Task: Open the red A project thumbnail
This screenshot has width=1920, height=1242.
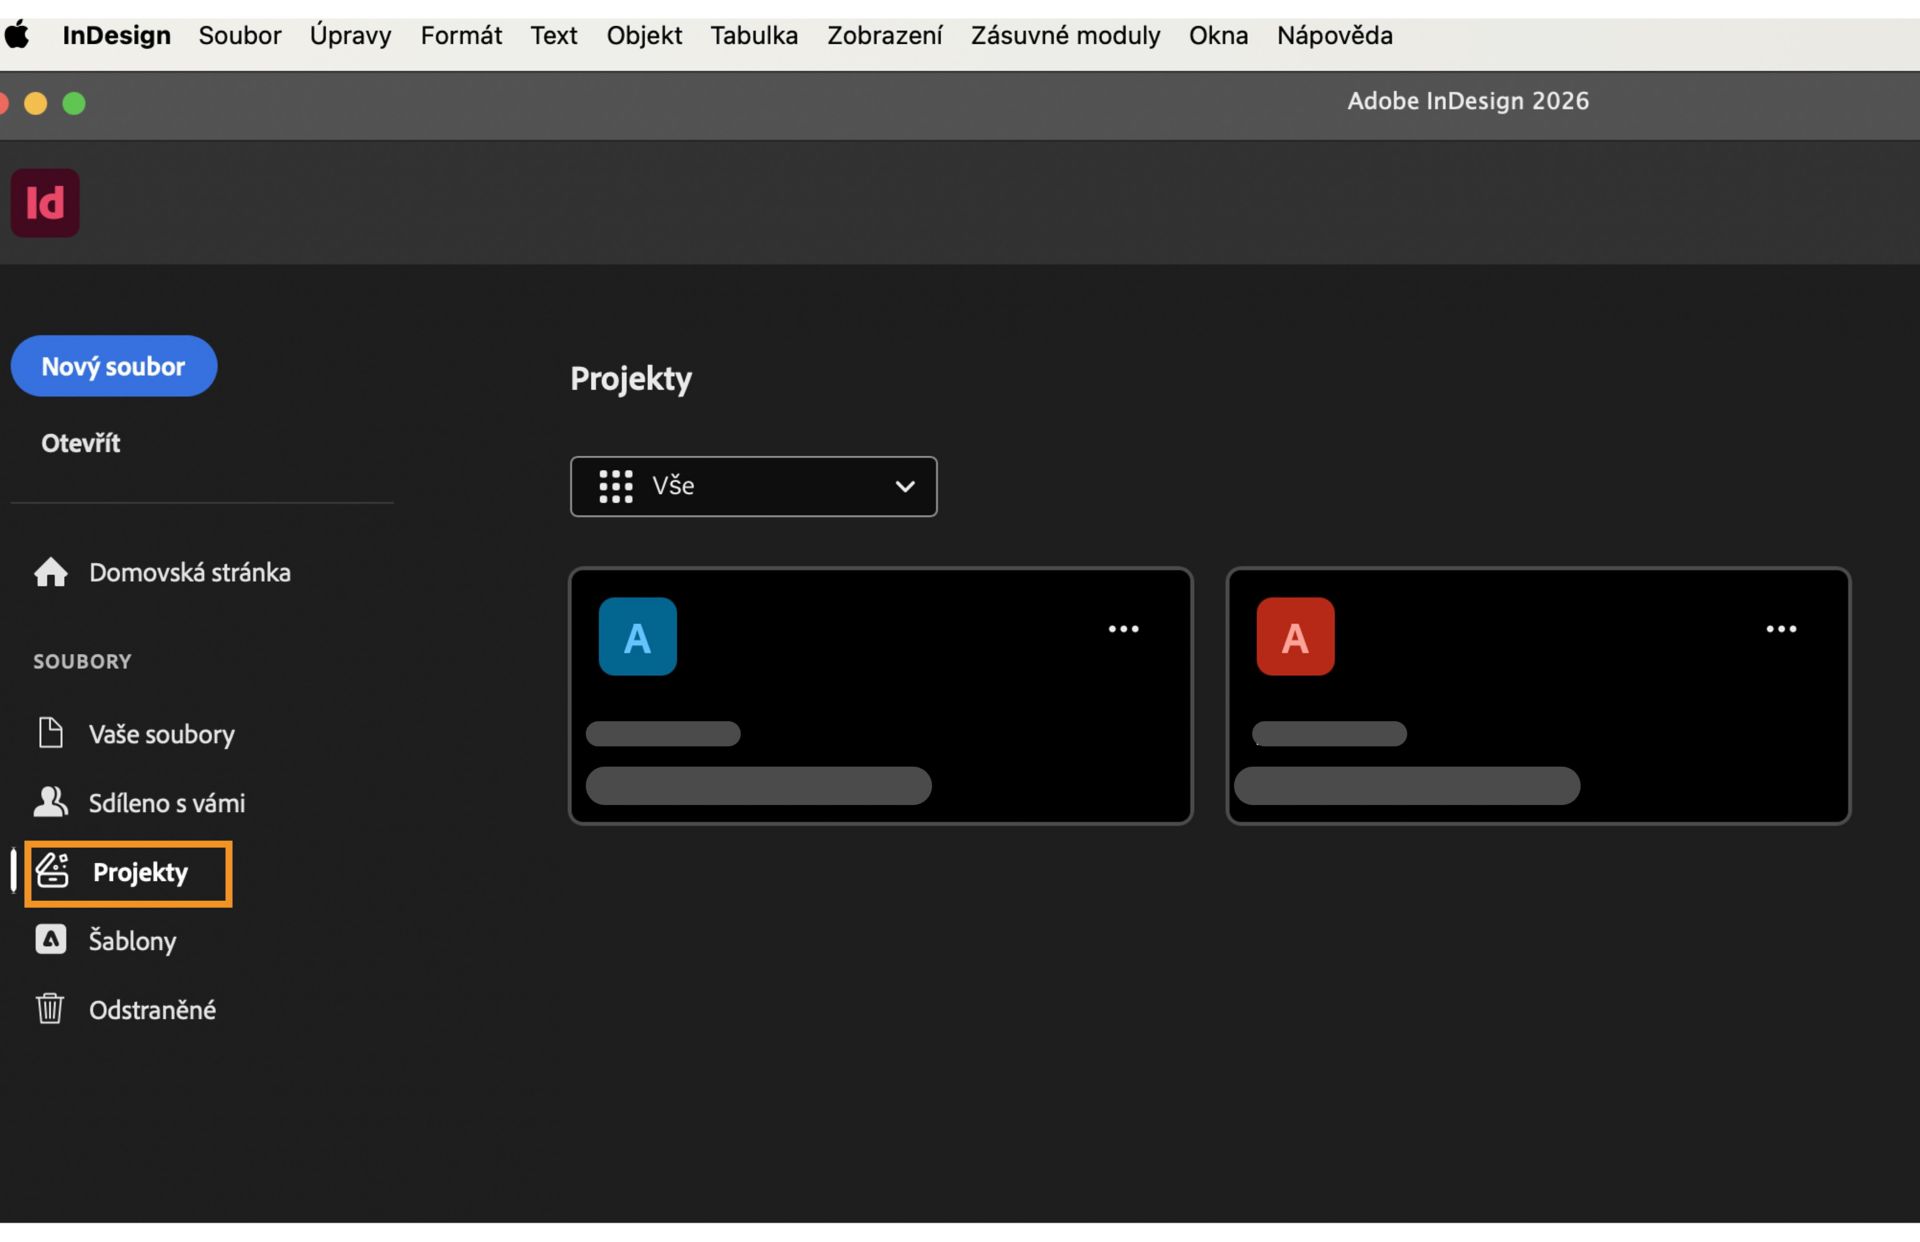Action: click(1295, 636)
